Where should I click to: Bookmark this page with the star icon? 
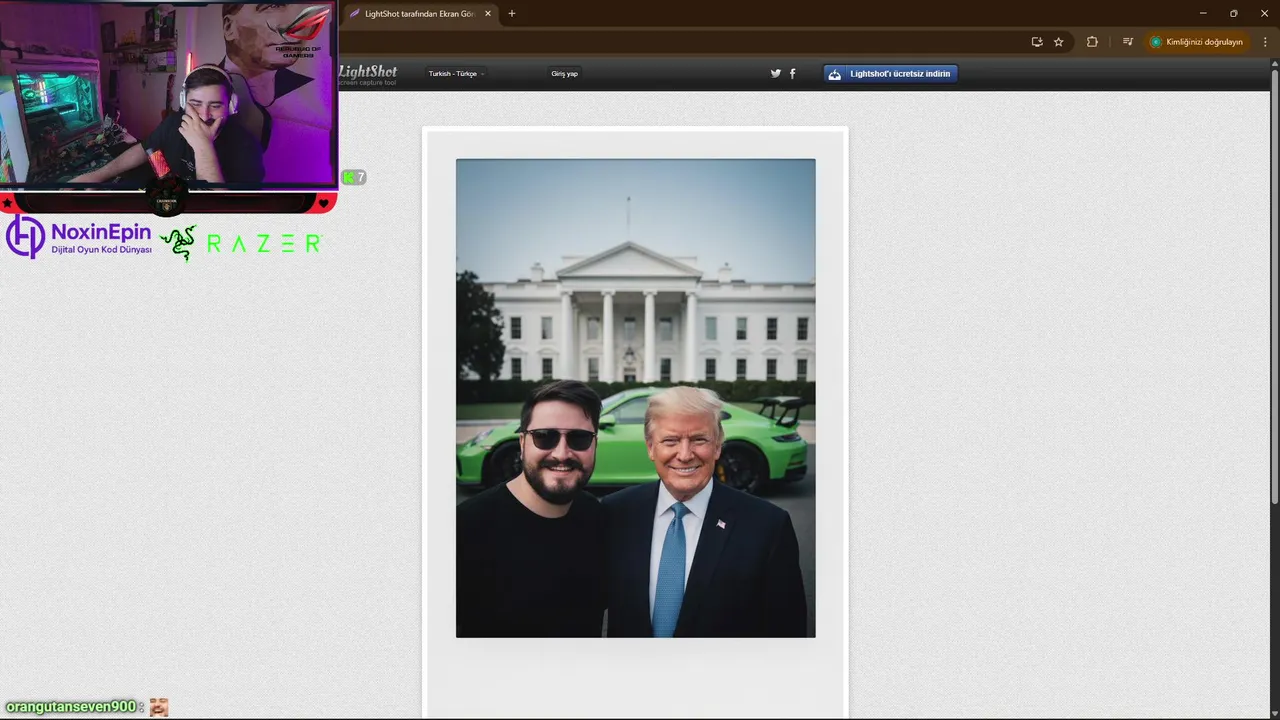(x=1059, y=42)
